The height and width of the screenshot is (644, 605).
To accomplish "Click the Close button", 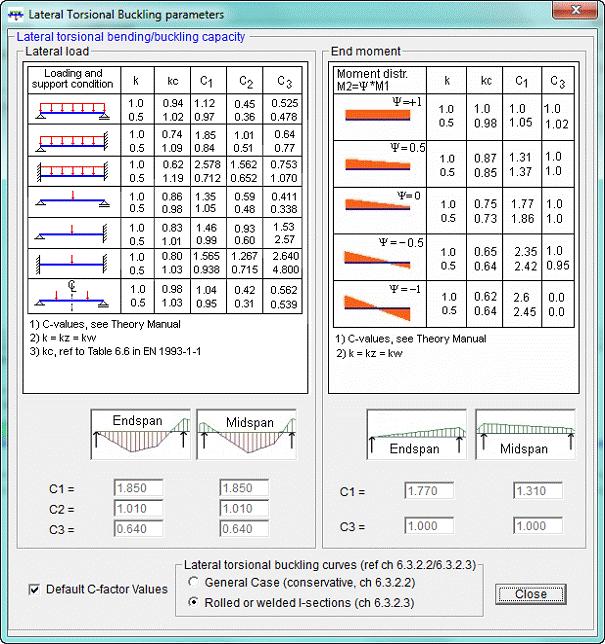I will (x=531, y=594).
